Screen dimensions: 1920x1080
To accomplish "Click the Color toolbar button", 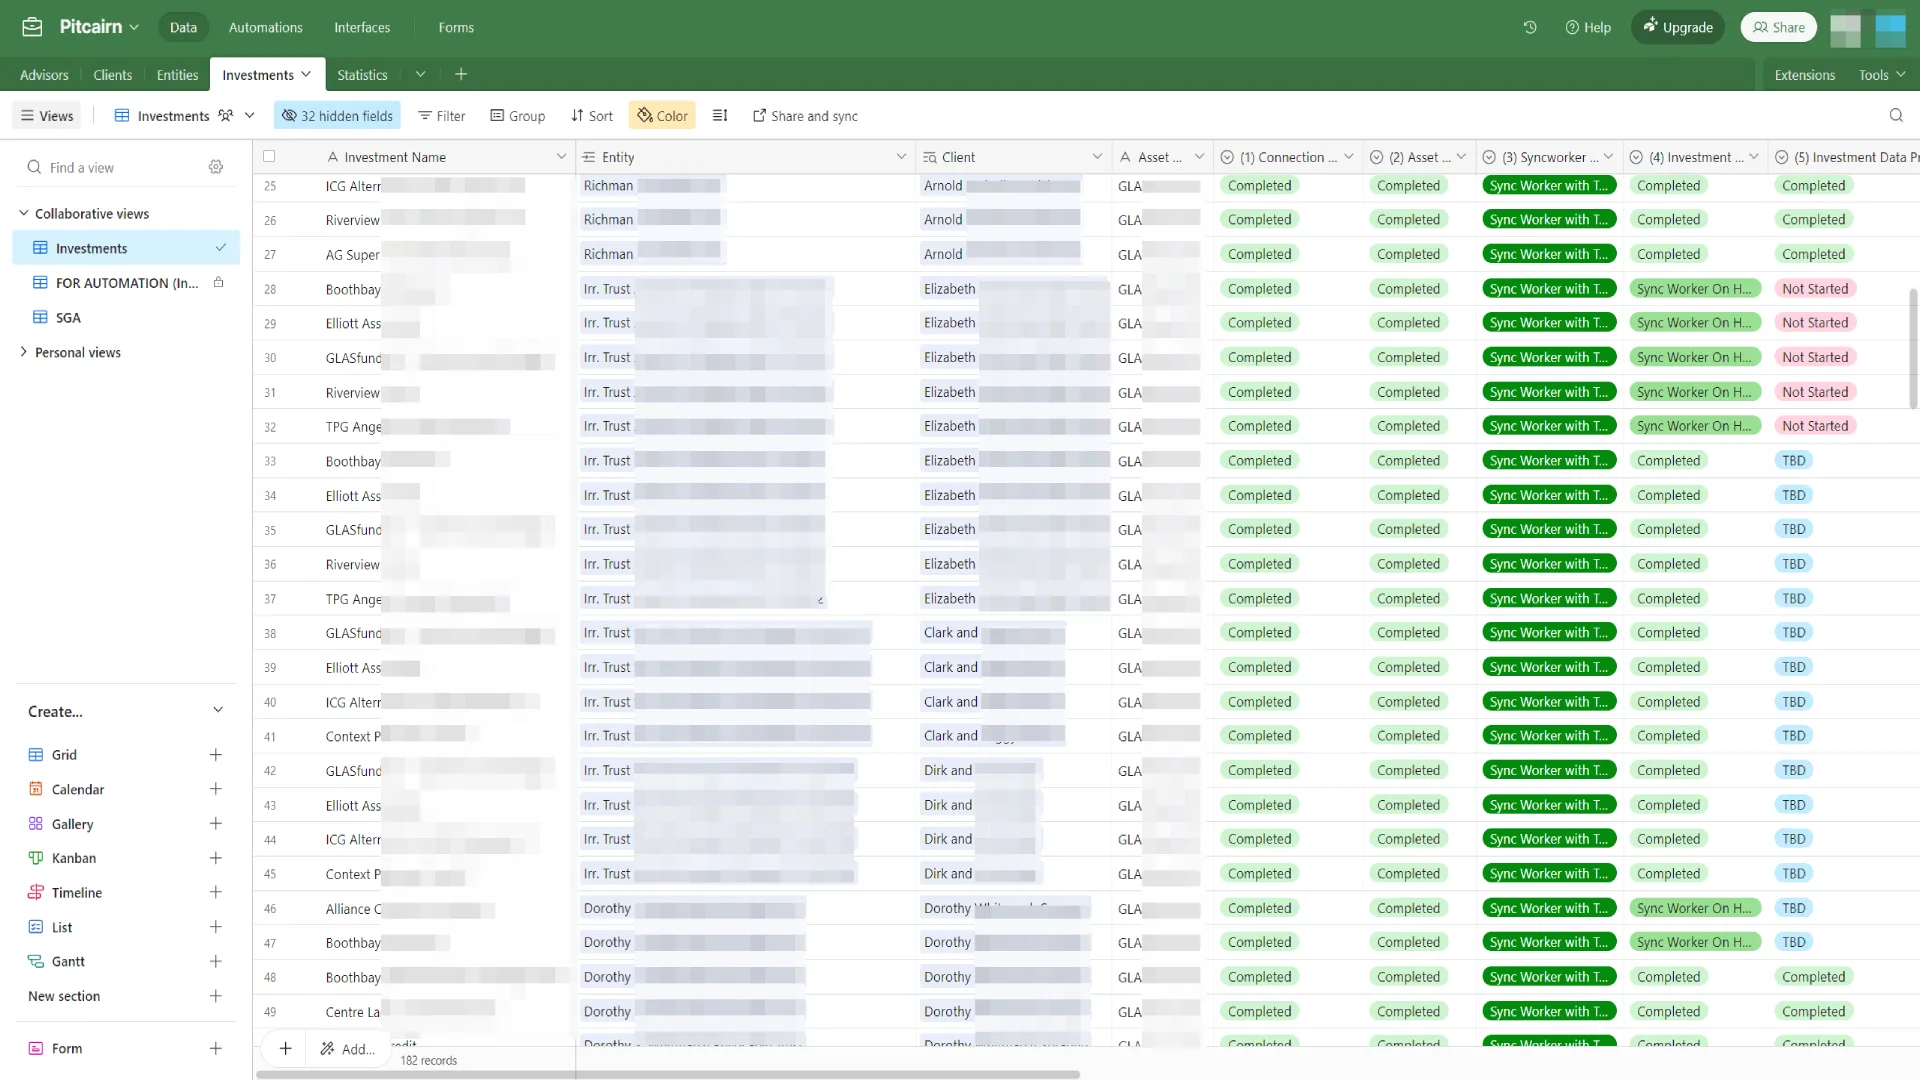I will pos(662,116).
